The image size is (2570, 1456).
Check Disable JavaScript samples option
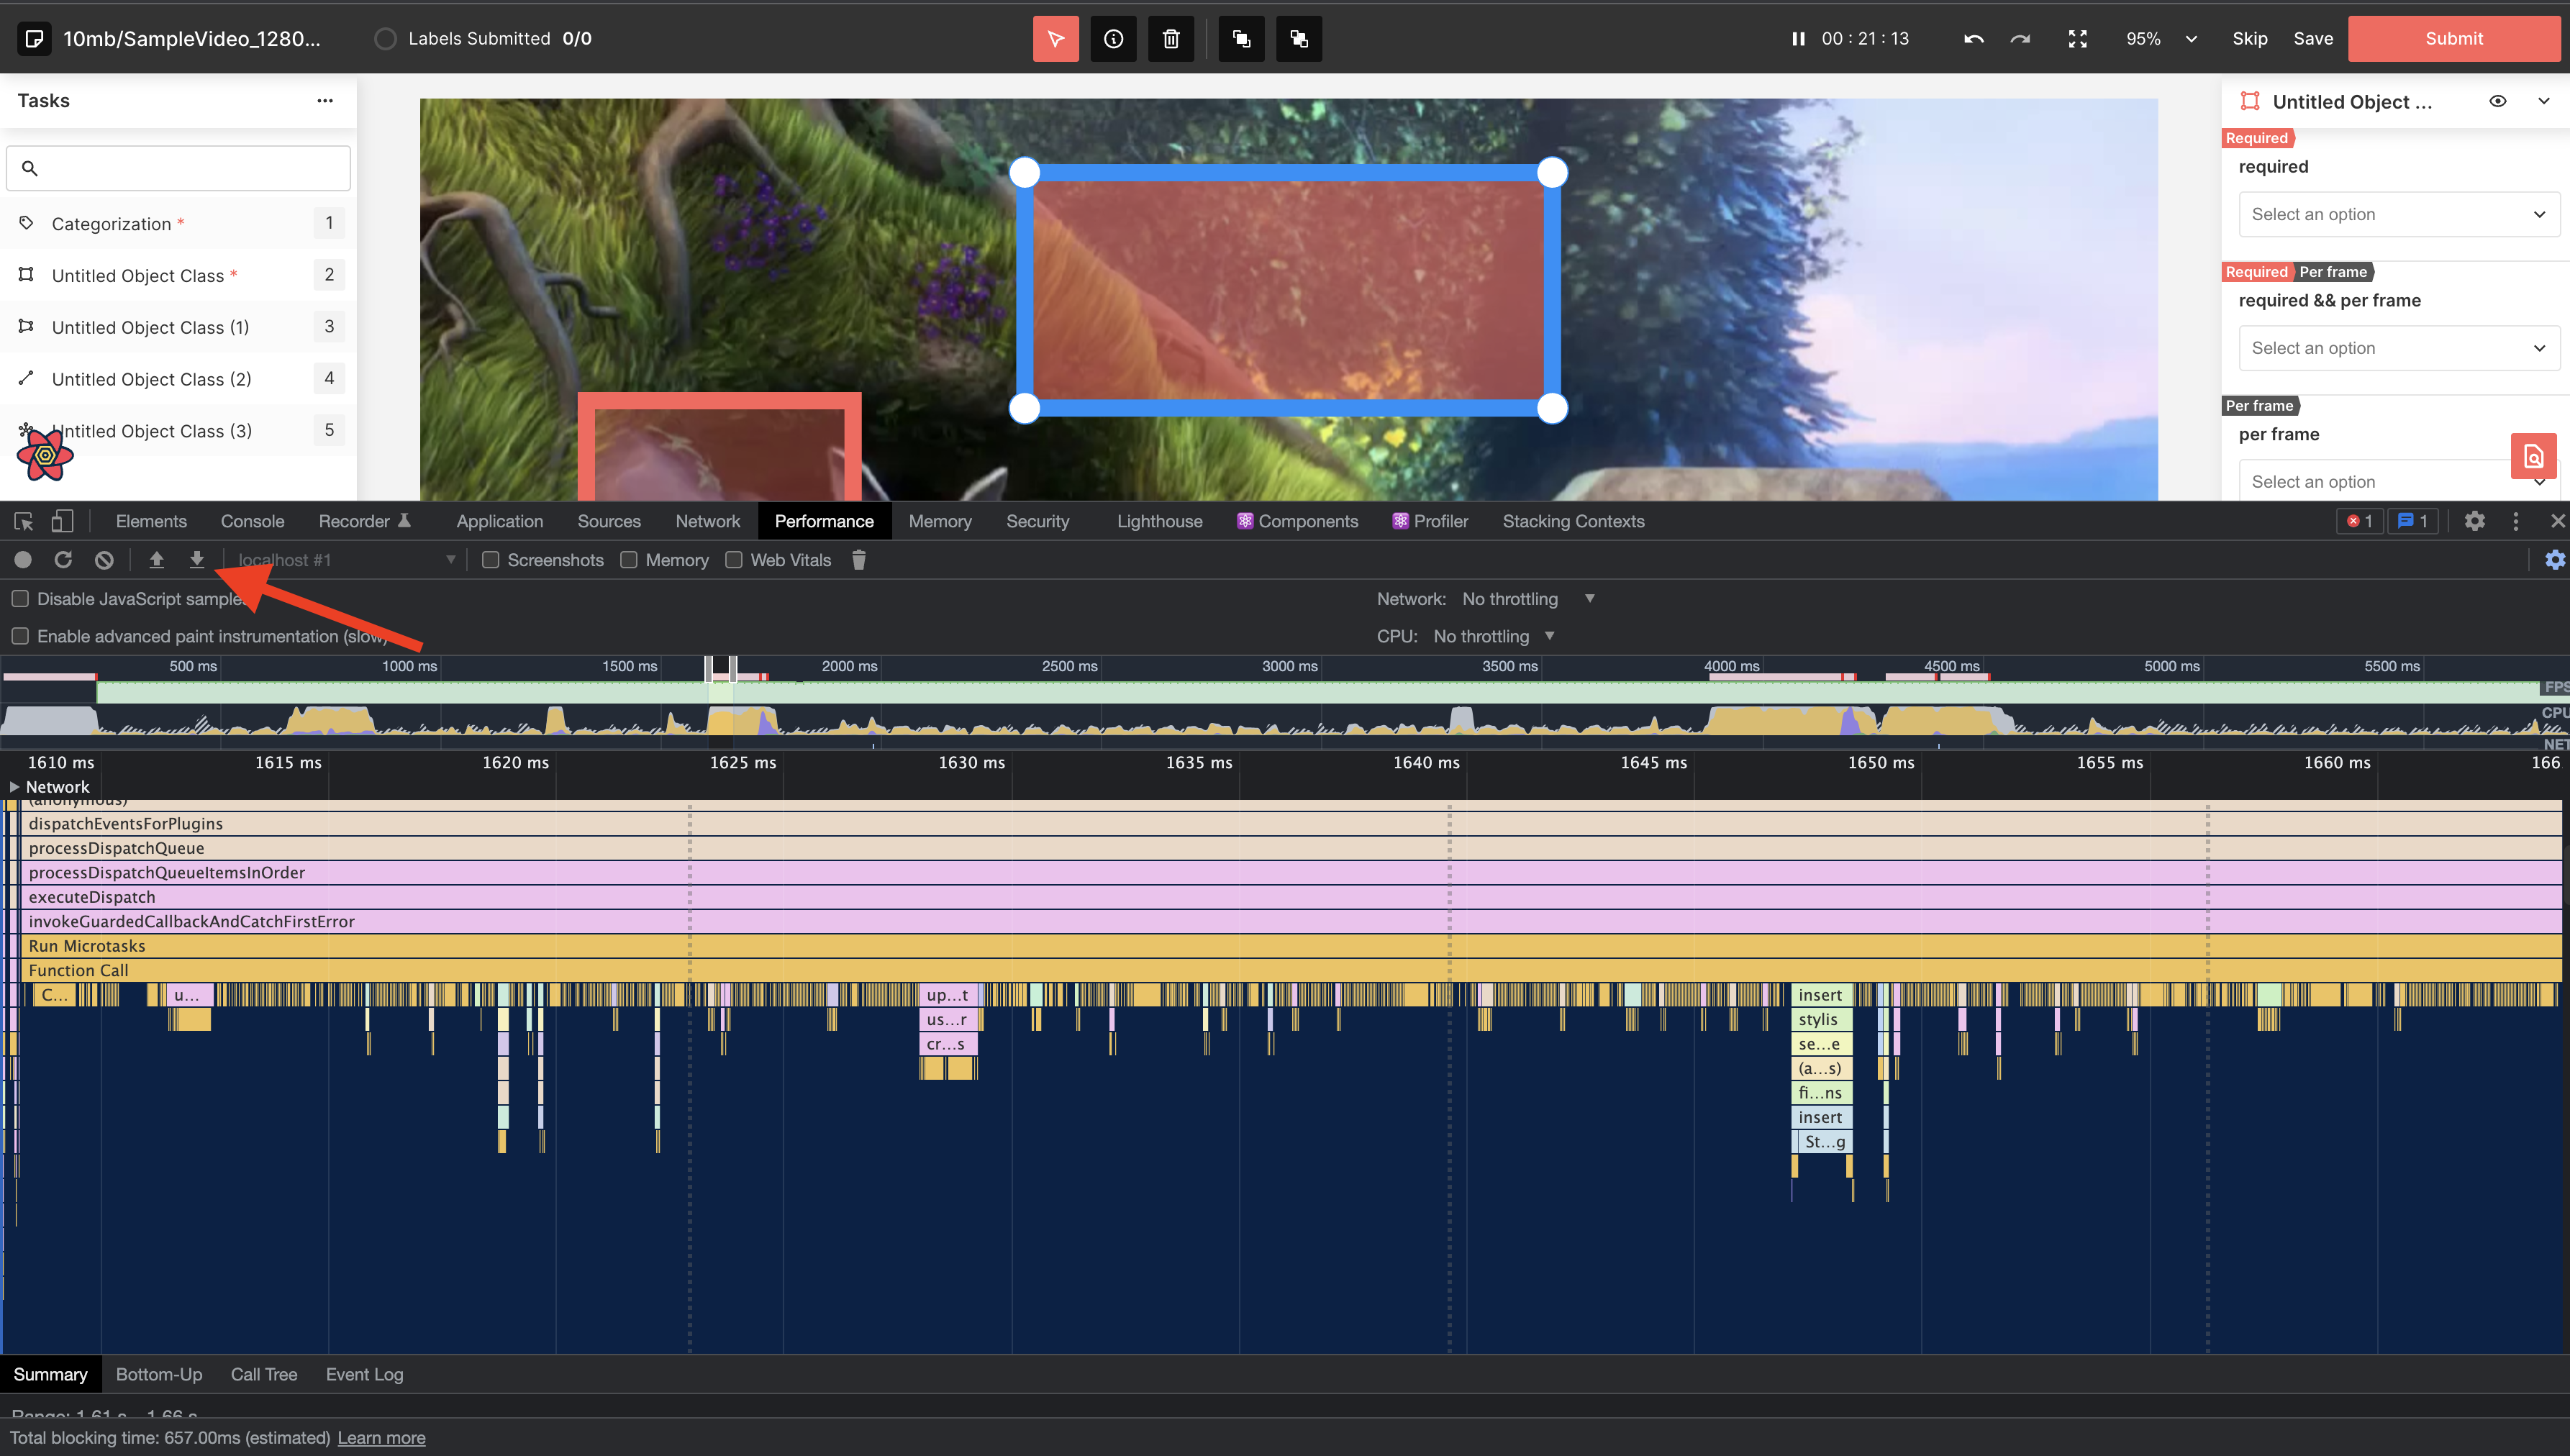[x=20, y=599]
